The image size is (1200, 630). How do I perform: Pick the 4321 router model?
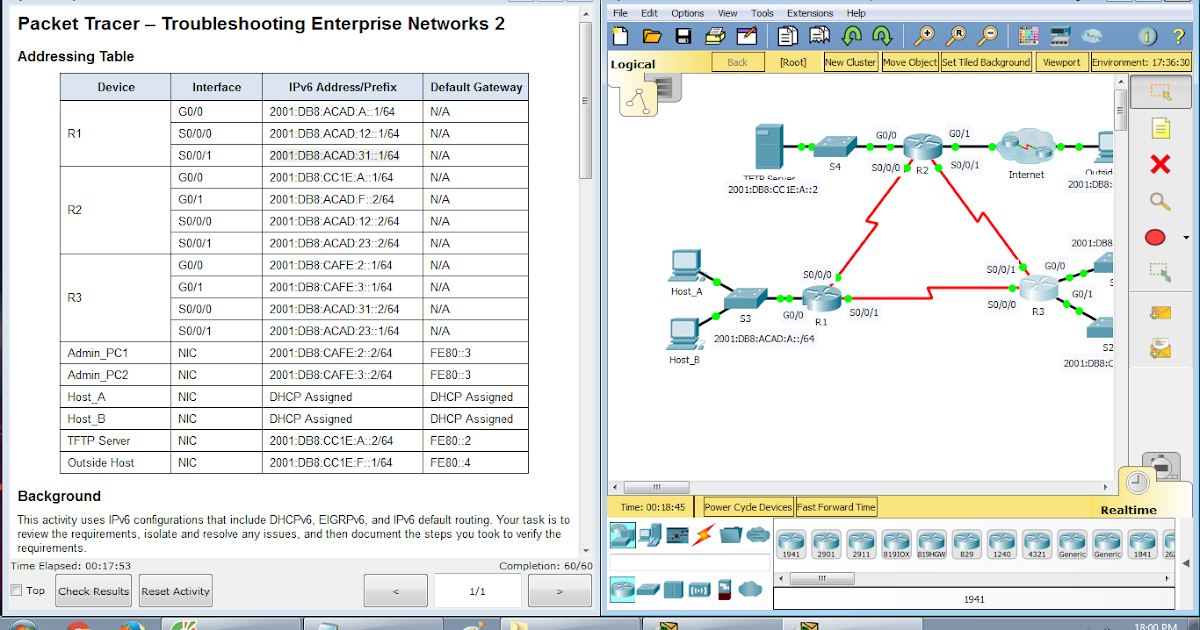(1037, 544)
